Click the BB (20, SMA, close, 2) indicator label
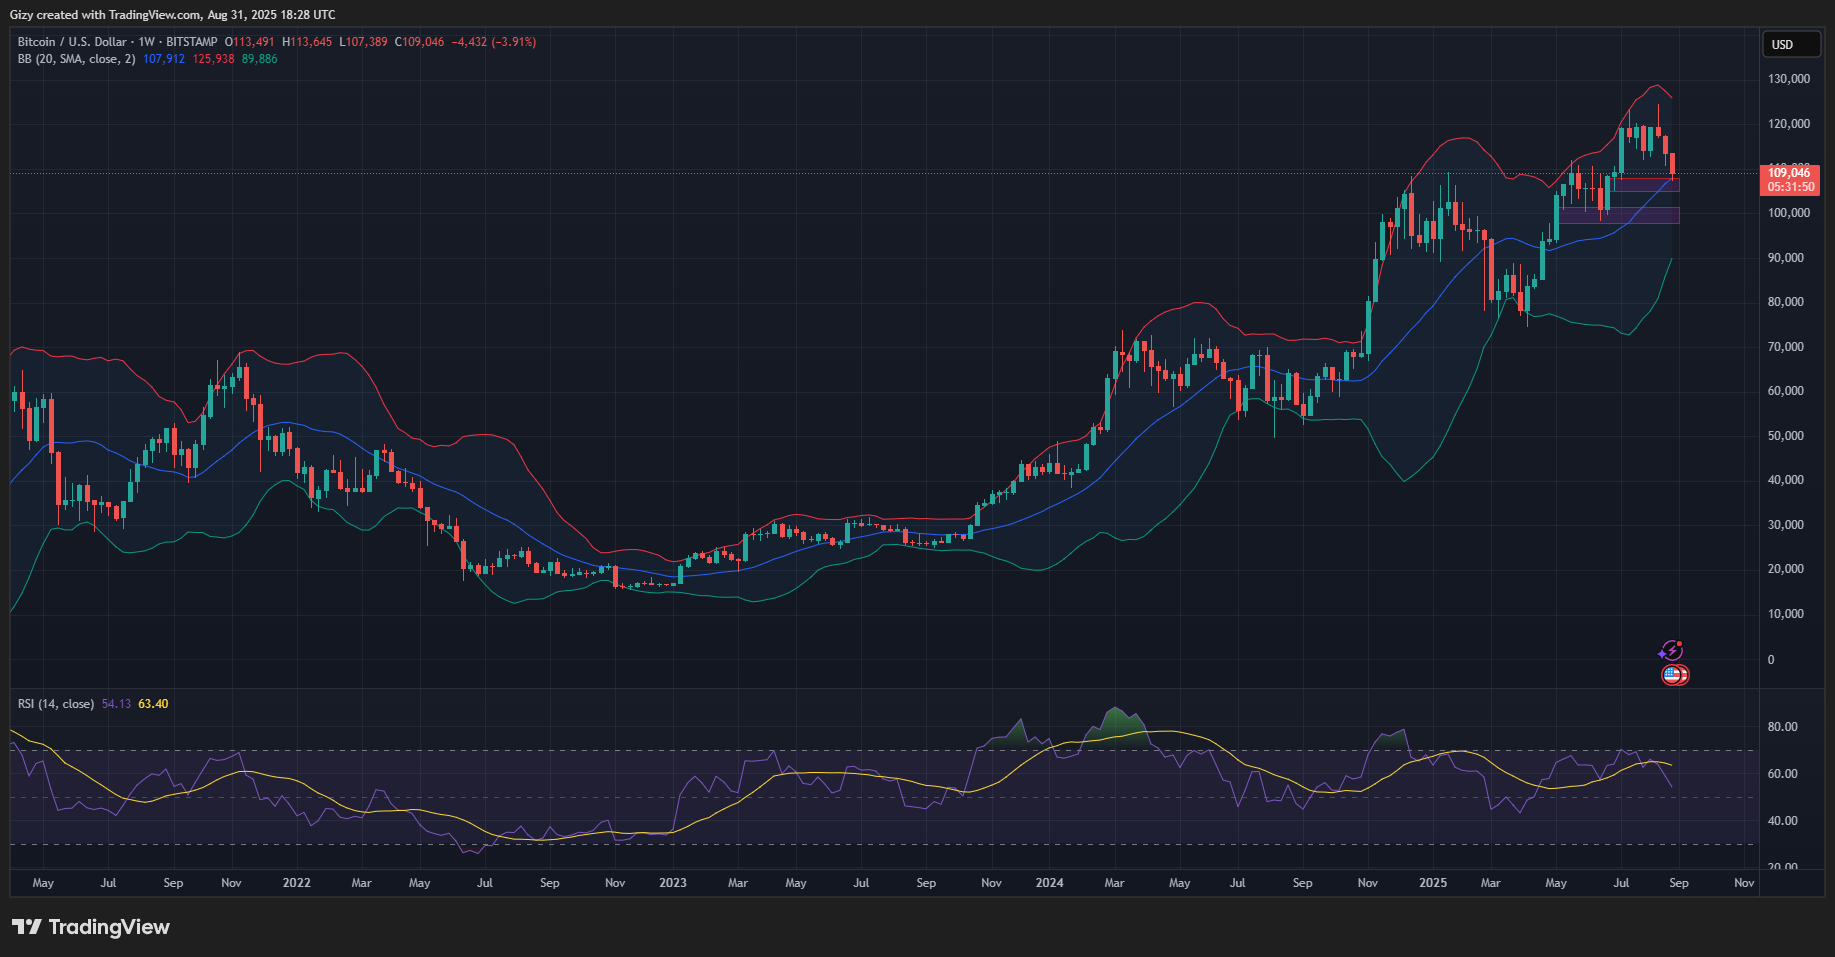The width and height of the screenshot is (1835, 957). click(x=76, y=59)
